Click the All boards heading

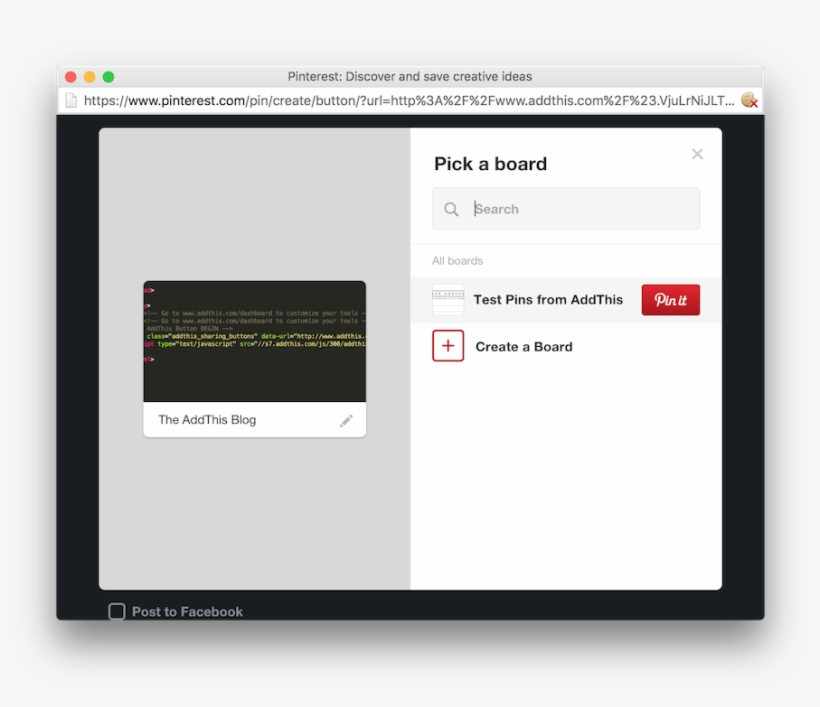(458, 260)
